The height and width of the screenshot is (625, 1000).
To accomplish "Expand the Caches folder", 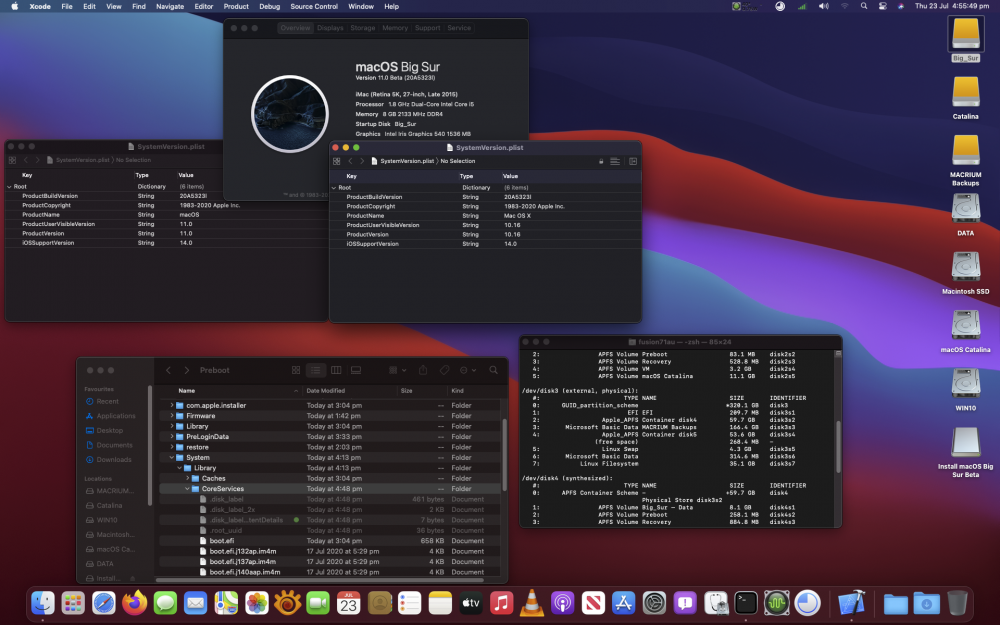I will 187,478.
